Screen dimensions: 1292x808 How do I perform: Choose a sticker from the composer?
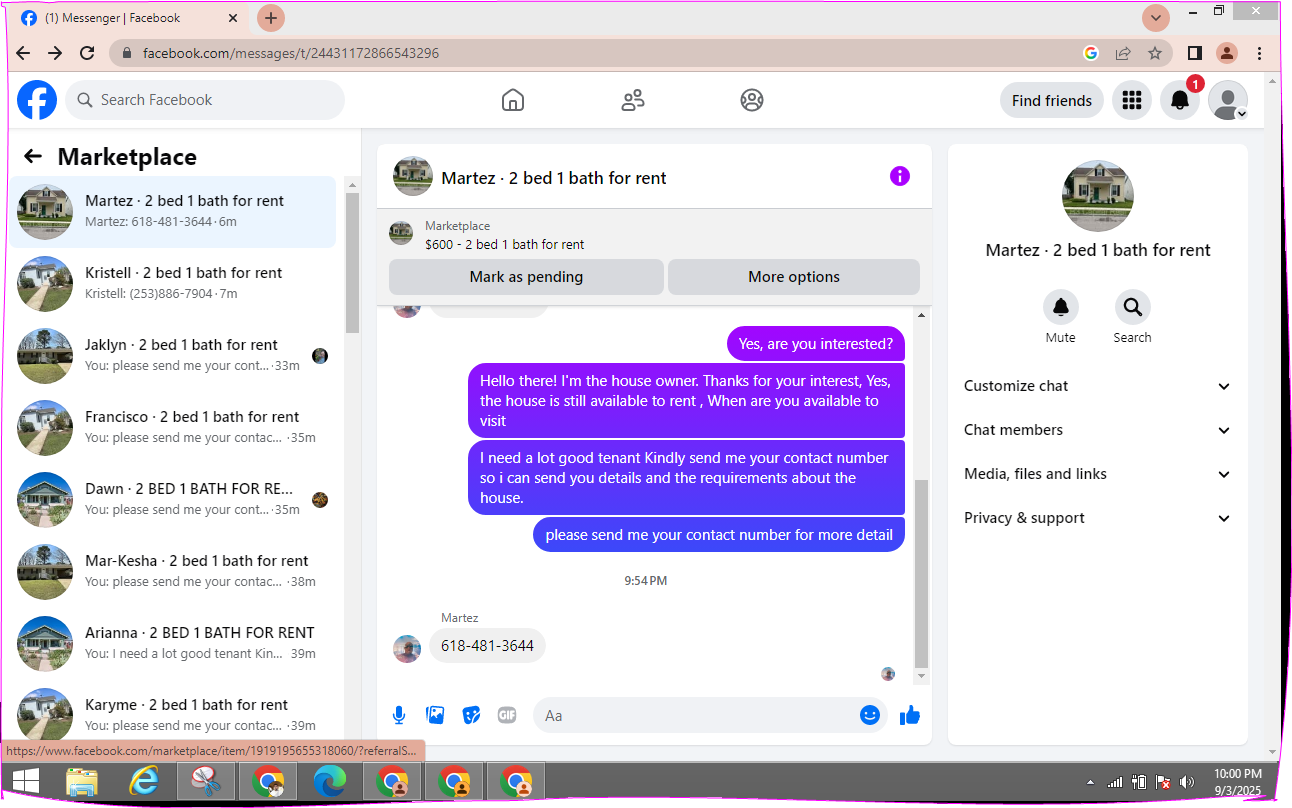pos(471,715)
